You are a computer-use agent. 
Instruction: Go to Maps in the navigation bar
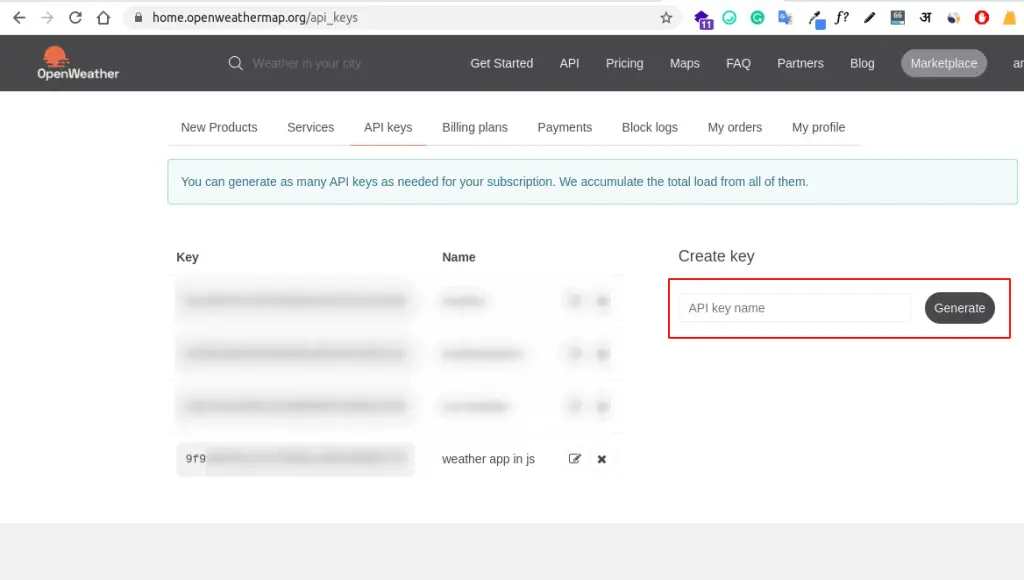[684, 63]
